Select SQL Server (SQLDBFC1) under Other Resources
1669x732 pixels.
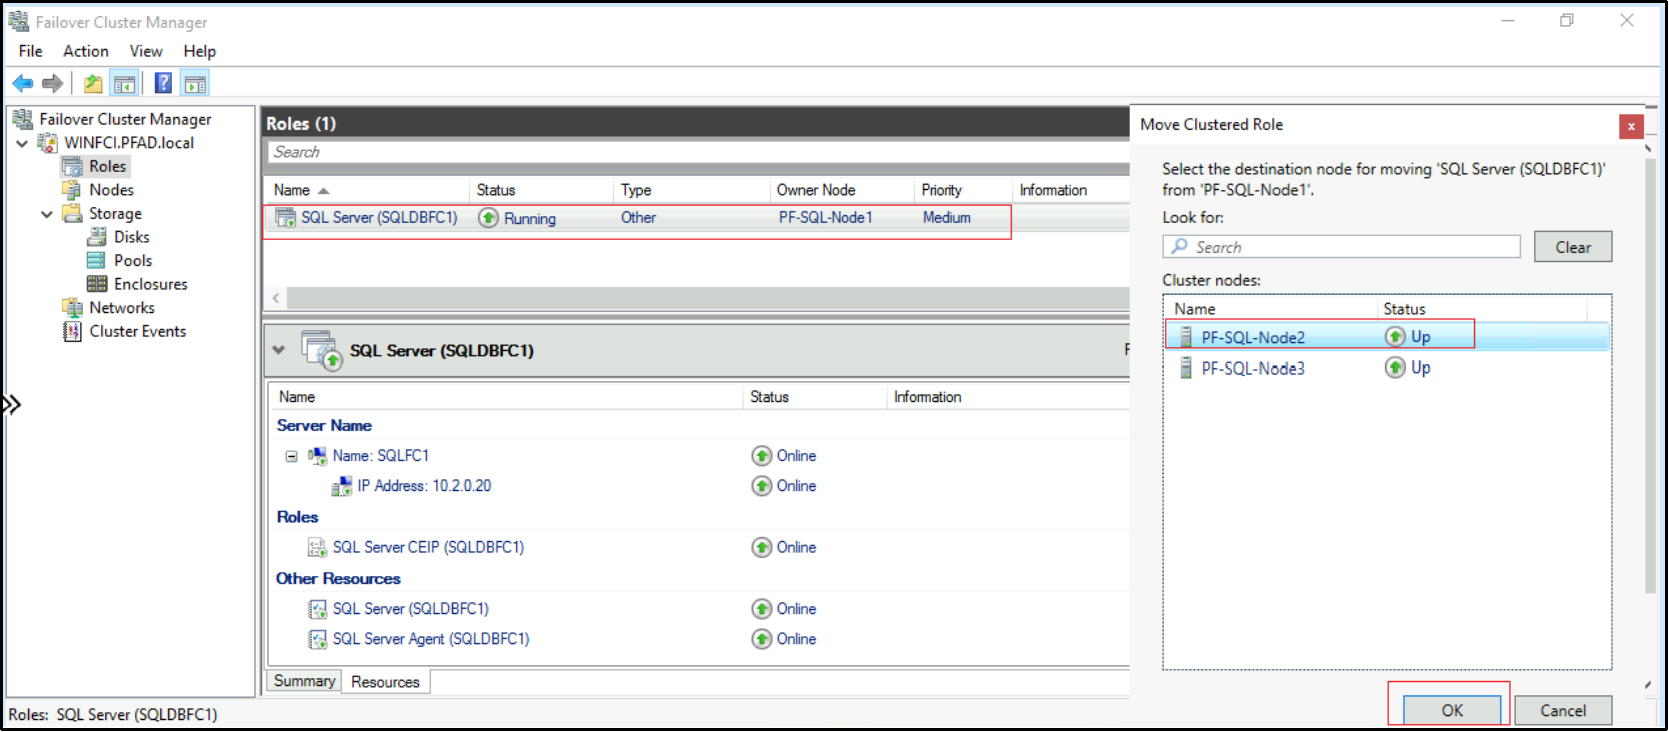point(410,609)
